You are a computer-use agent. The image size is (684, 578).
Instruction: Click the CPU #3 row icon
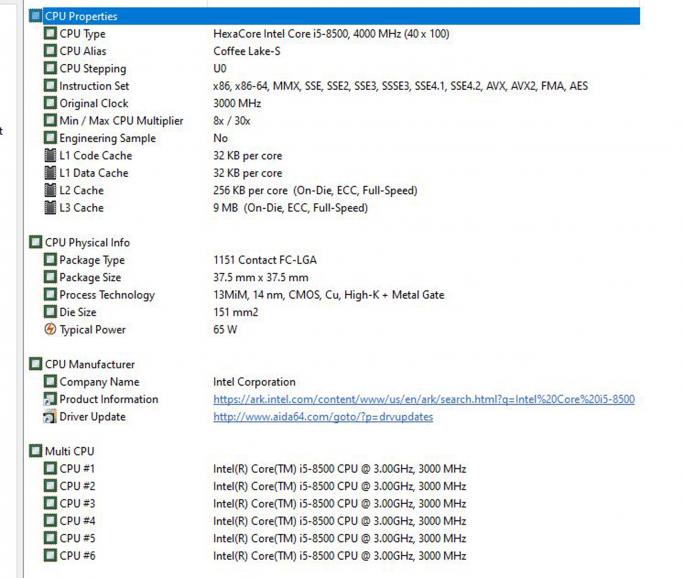pyautogui.click(x=50, y=503)
